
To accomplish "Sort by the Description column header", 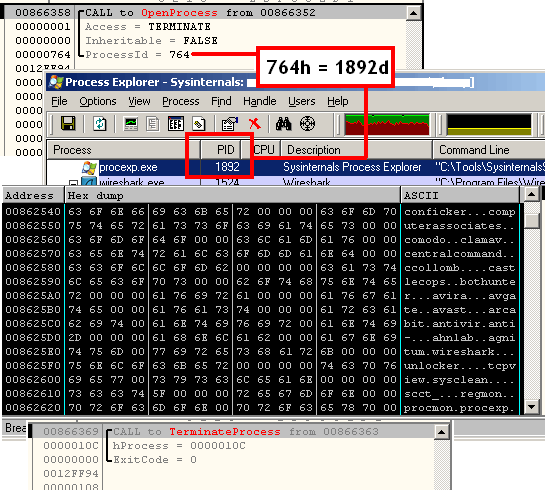I will click(x=356, y=150).
